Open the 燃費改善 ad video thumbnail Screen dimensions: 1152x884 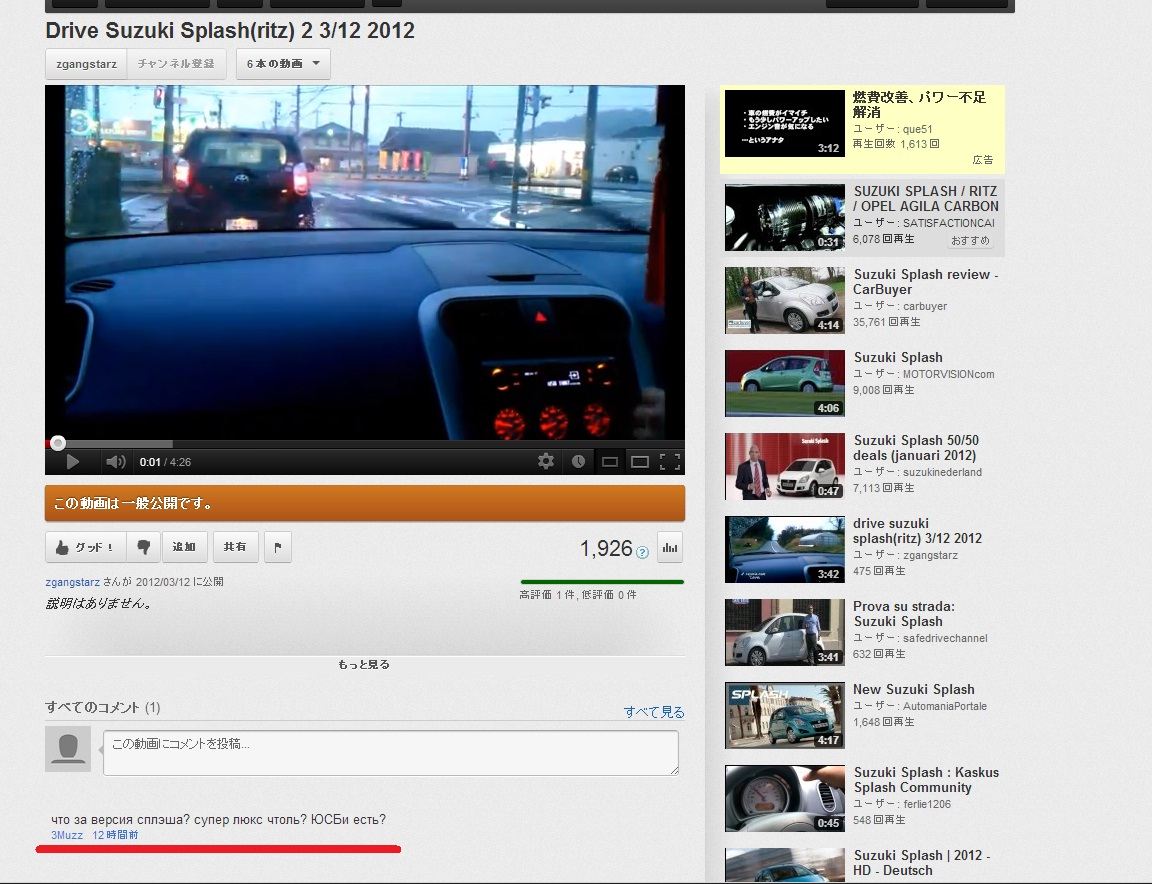[785, 123]
